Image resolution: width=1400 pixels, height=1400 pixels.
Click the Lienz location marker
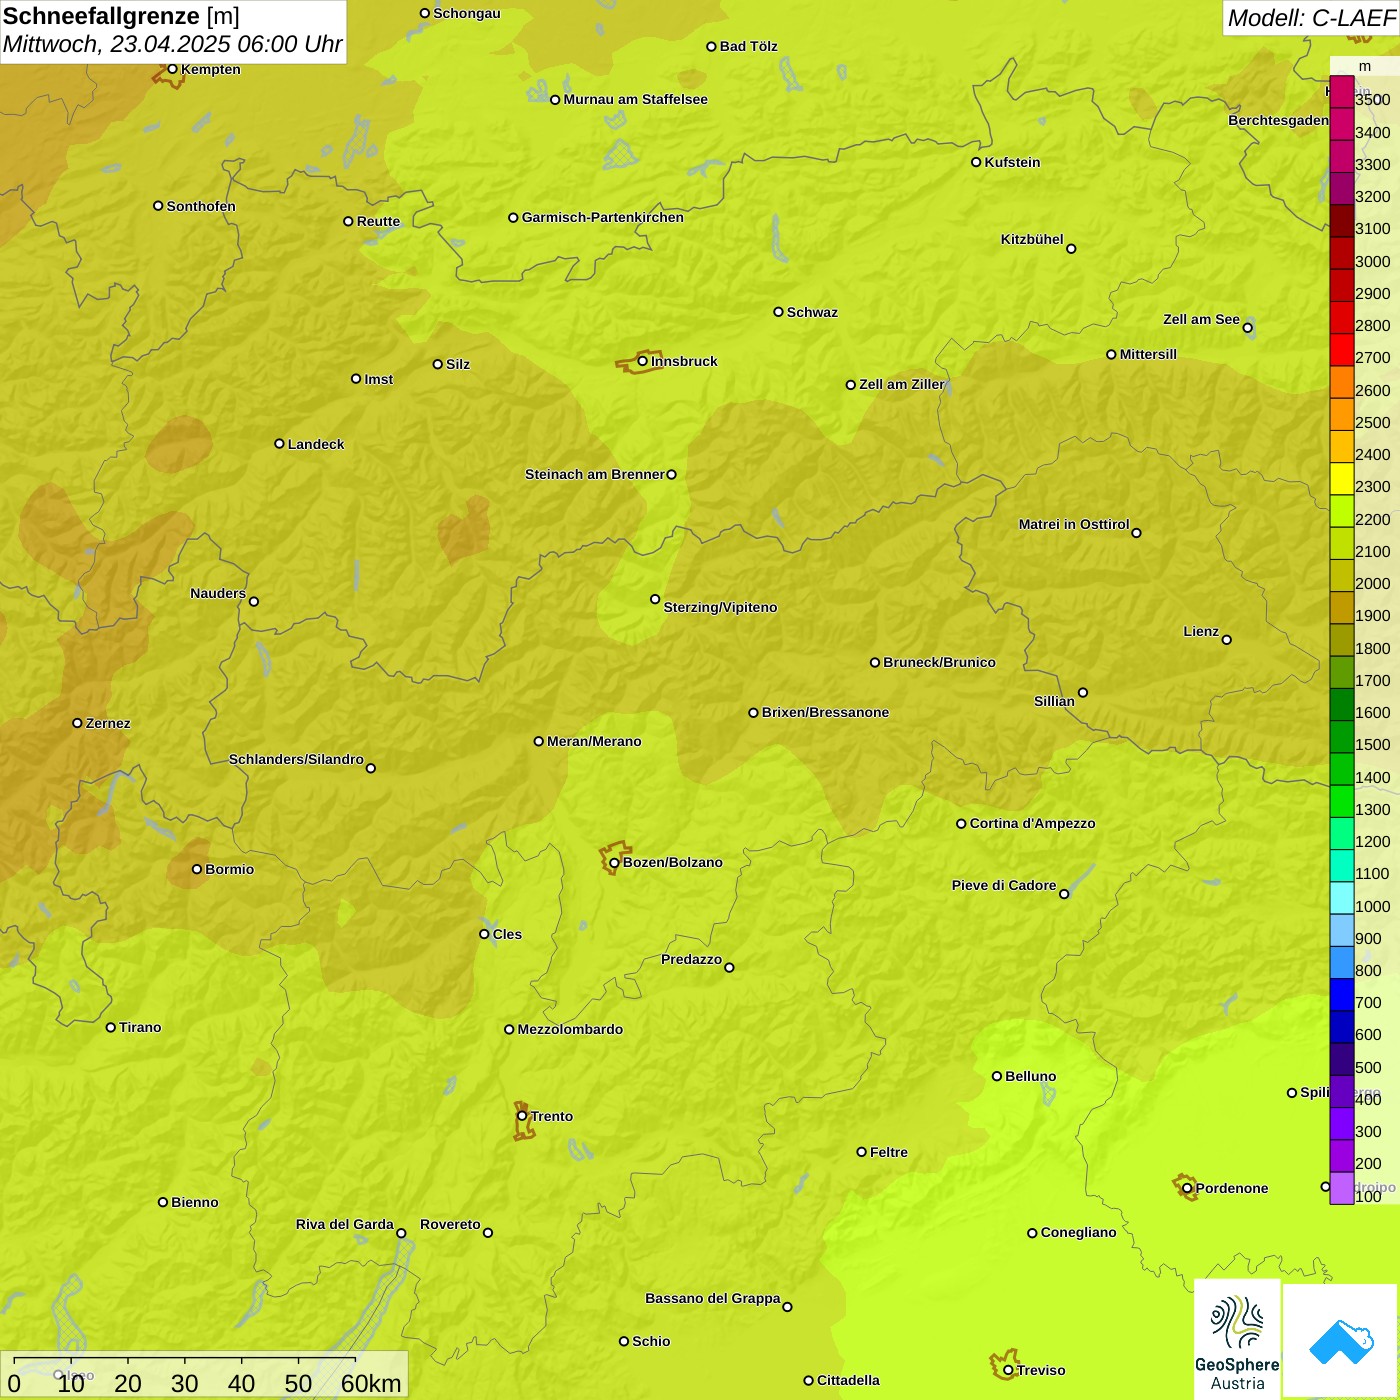(1227, 640)
